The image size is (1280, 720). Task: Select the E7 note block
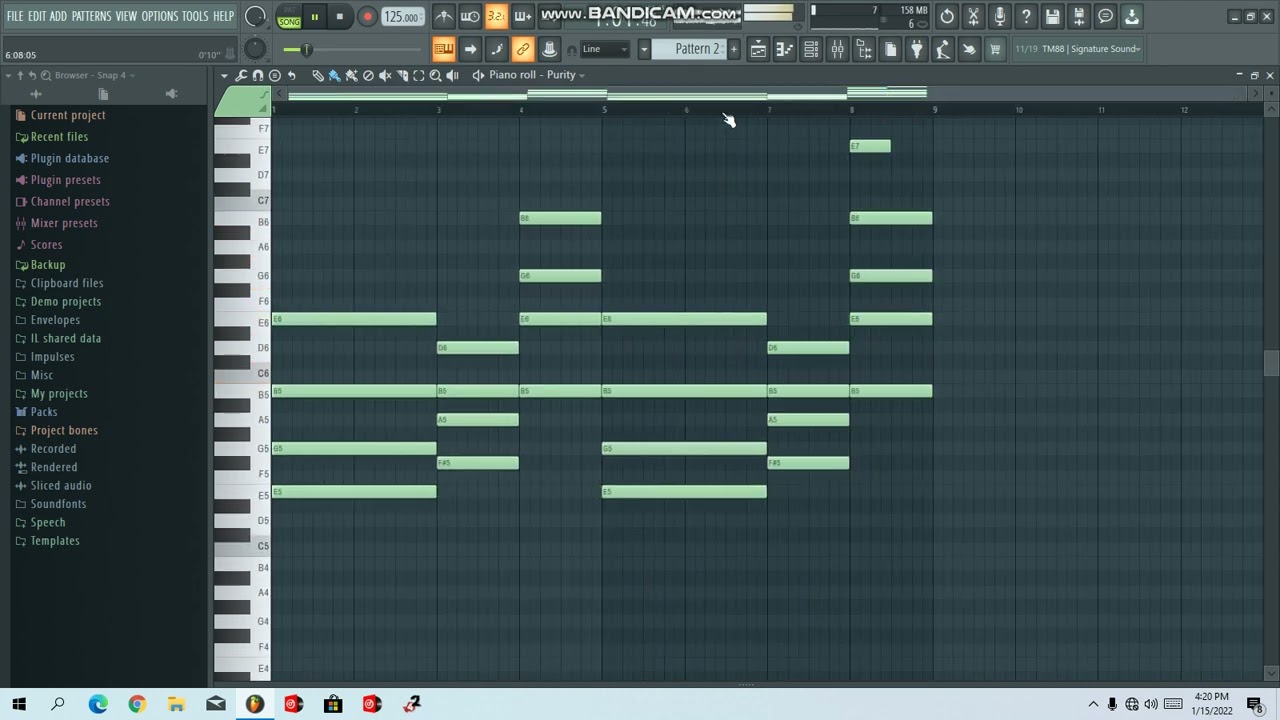870,147
